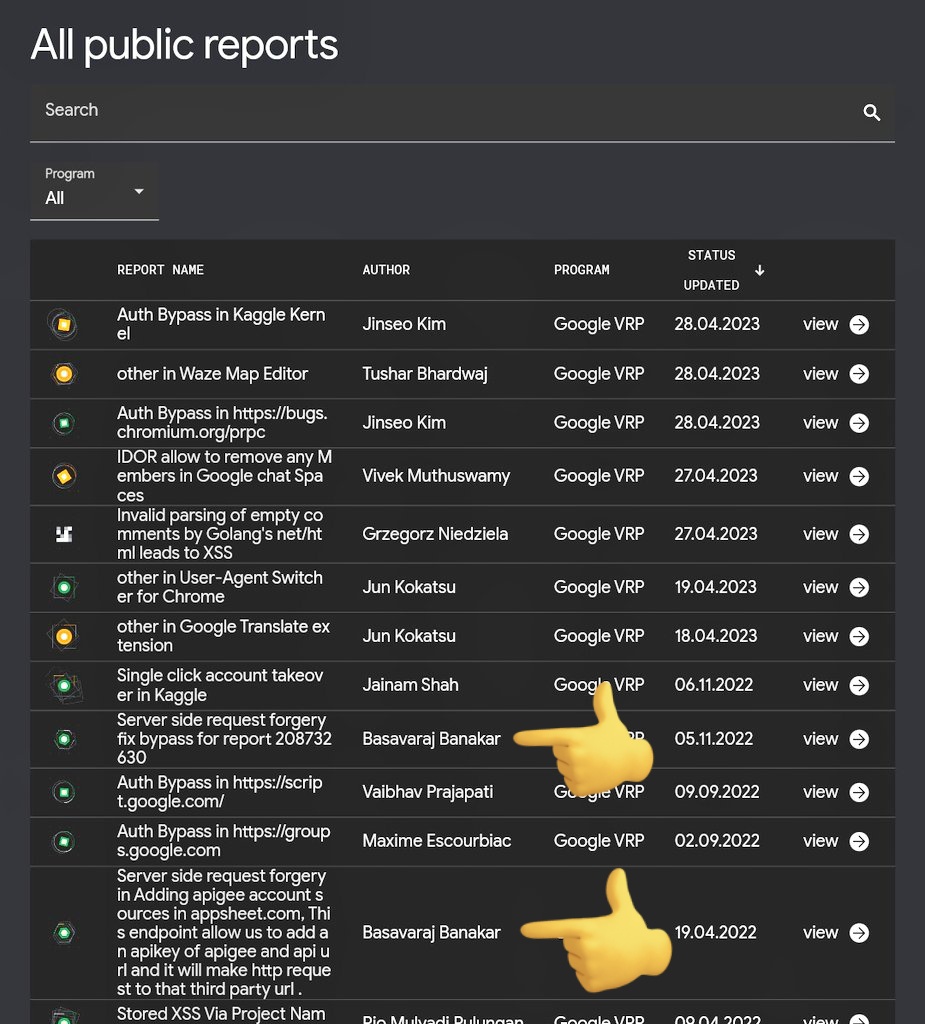View the Waze Map Editor report

click(x=820, y=374)
